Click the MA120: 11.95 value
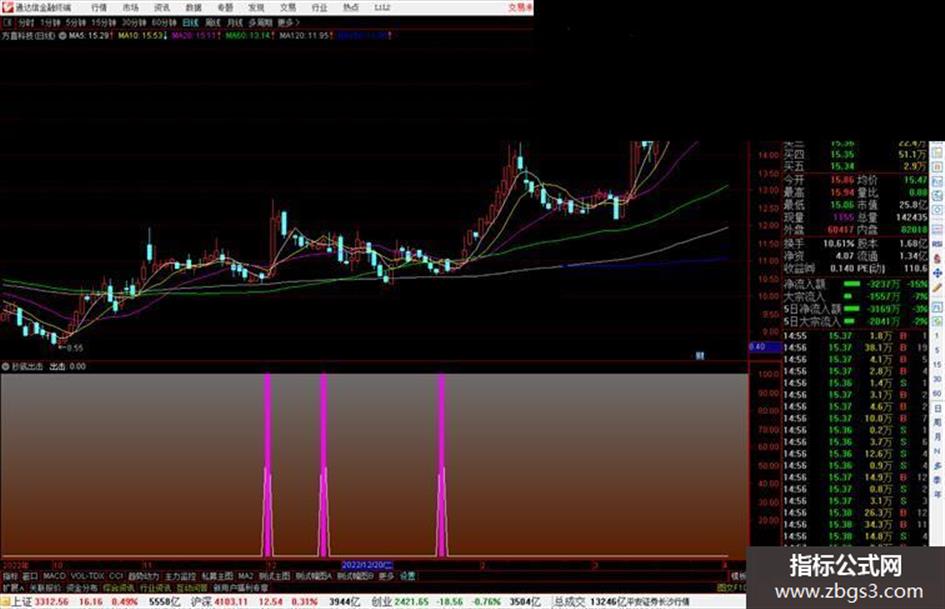Screen dimensions: 945x609 (x=305, y=36)
